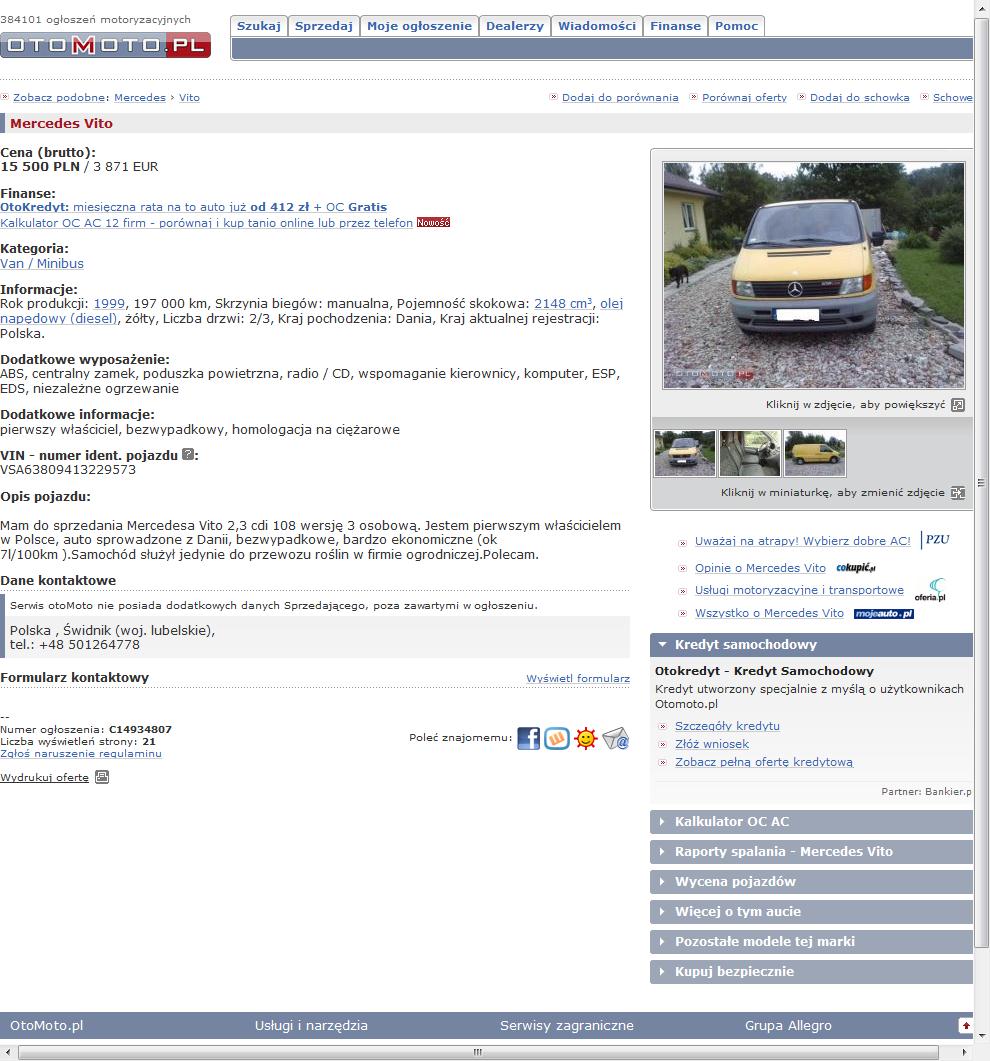Image resolution: width=990 pixels, height=1061 pixels.
Task: Click the OtoKredyt monthly rate link
Action: coord(194,207)
